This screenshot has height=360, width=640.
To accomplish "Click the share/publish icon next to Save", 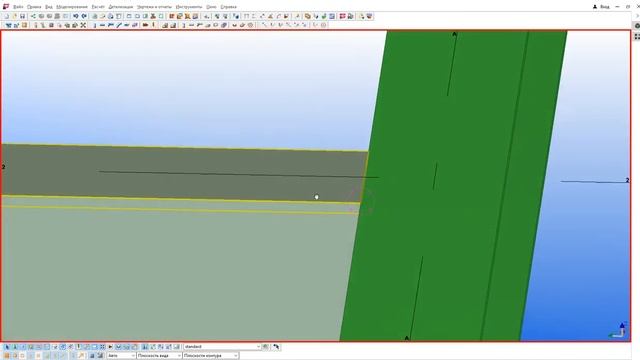I will click(33, 16).
